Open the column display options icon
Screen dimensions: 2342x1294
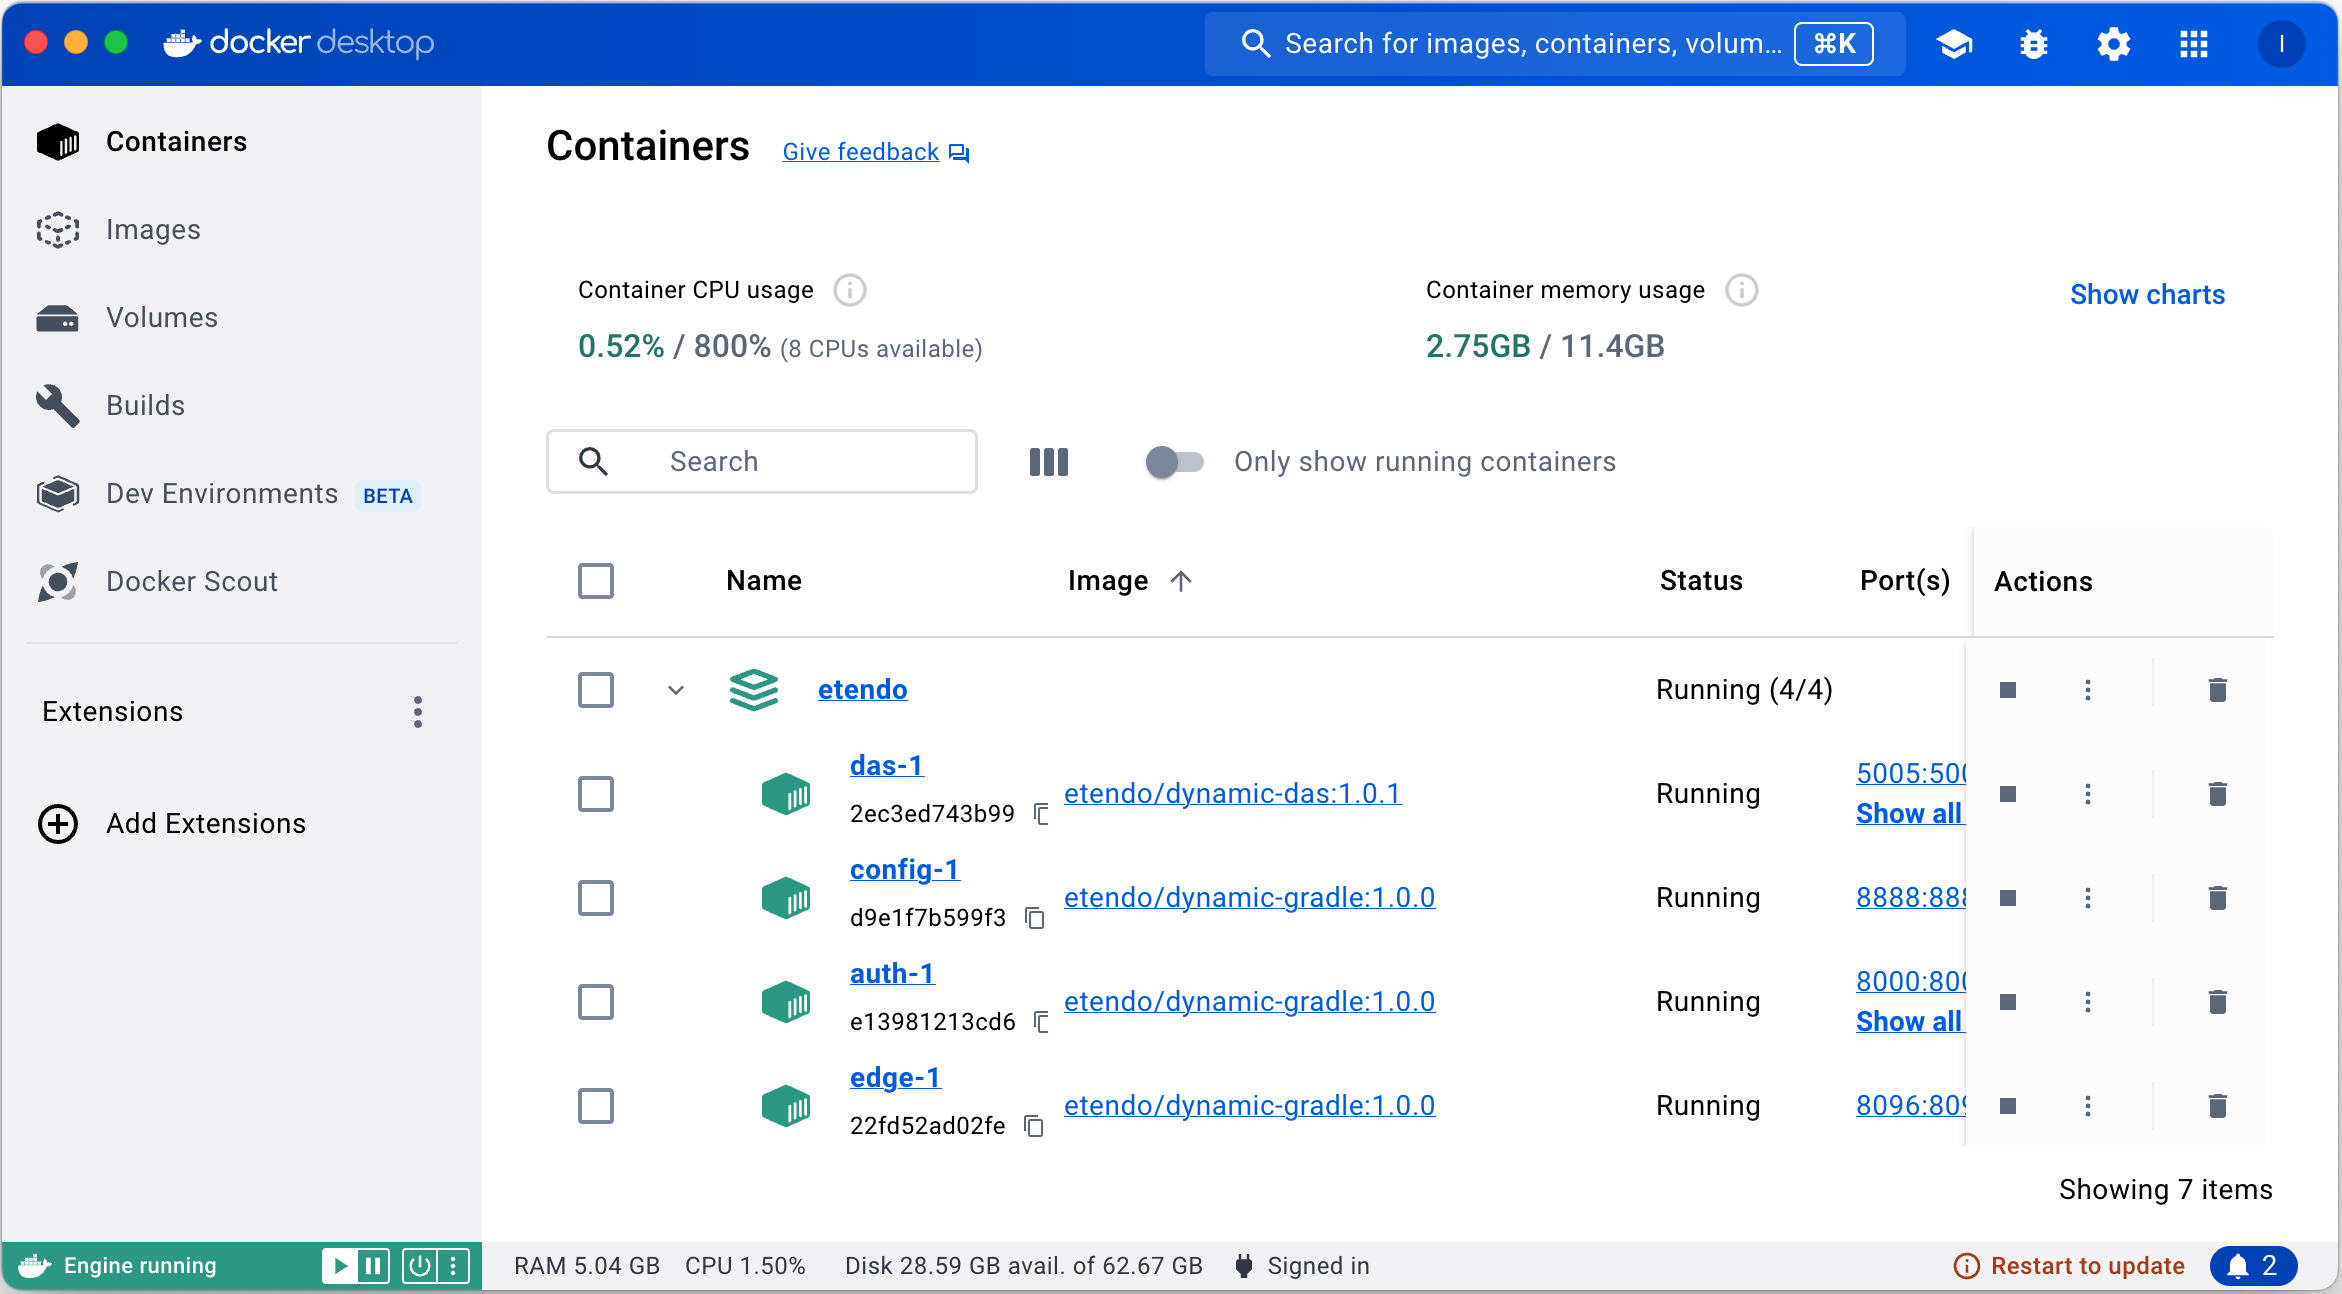1049,462
